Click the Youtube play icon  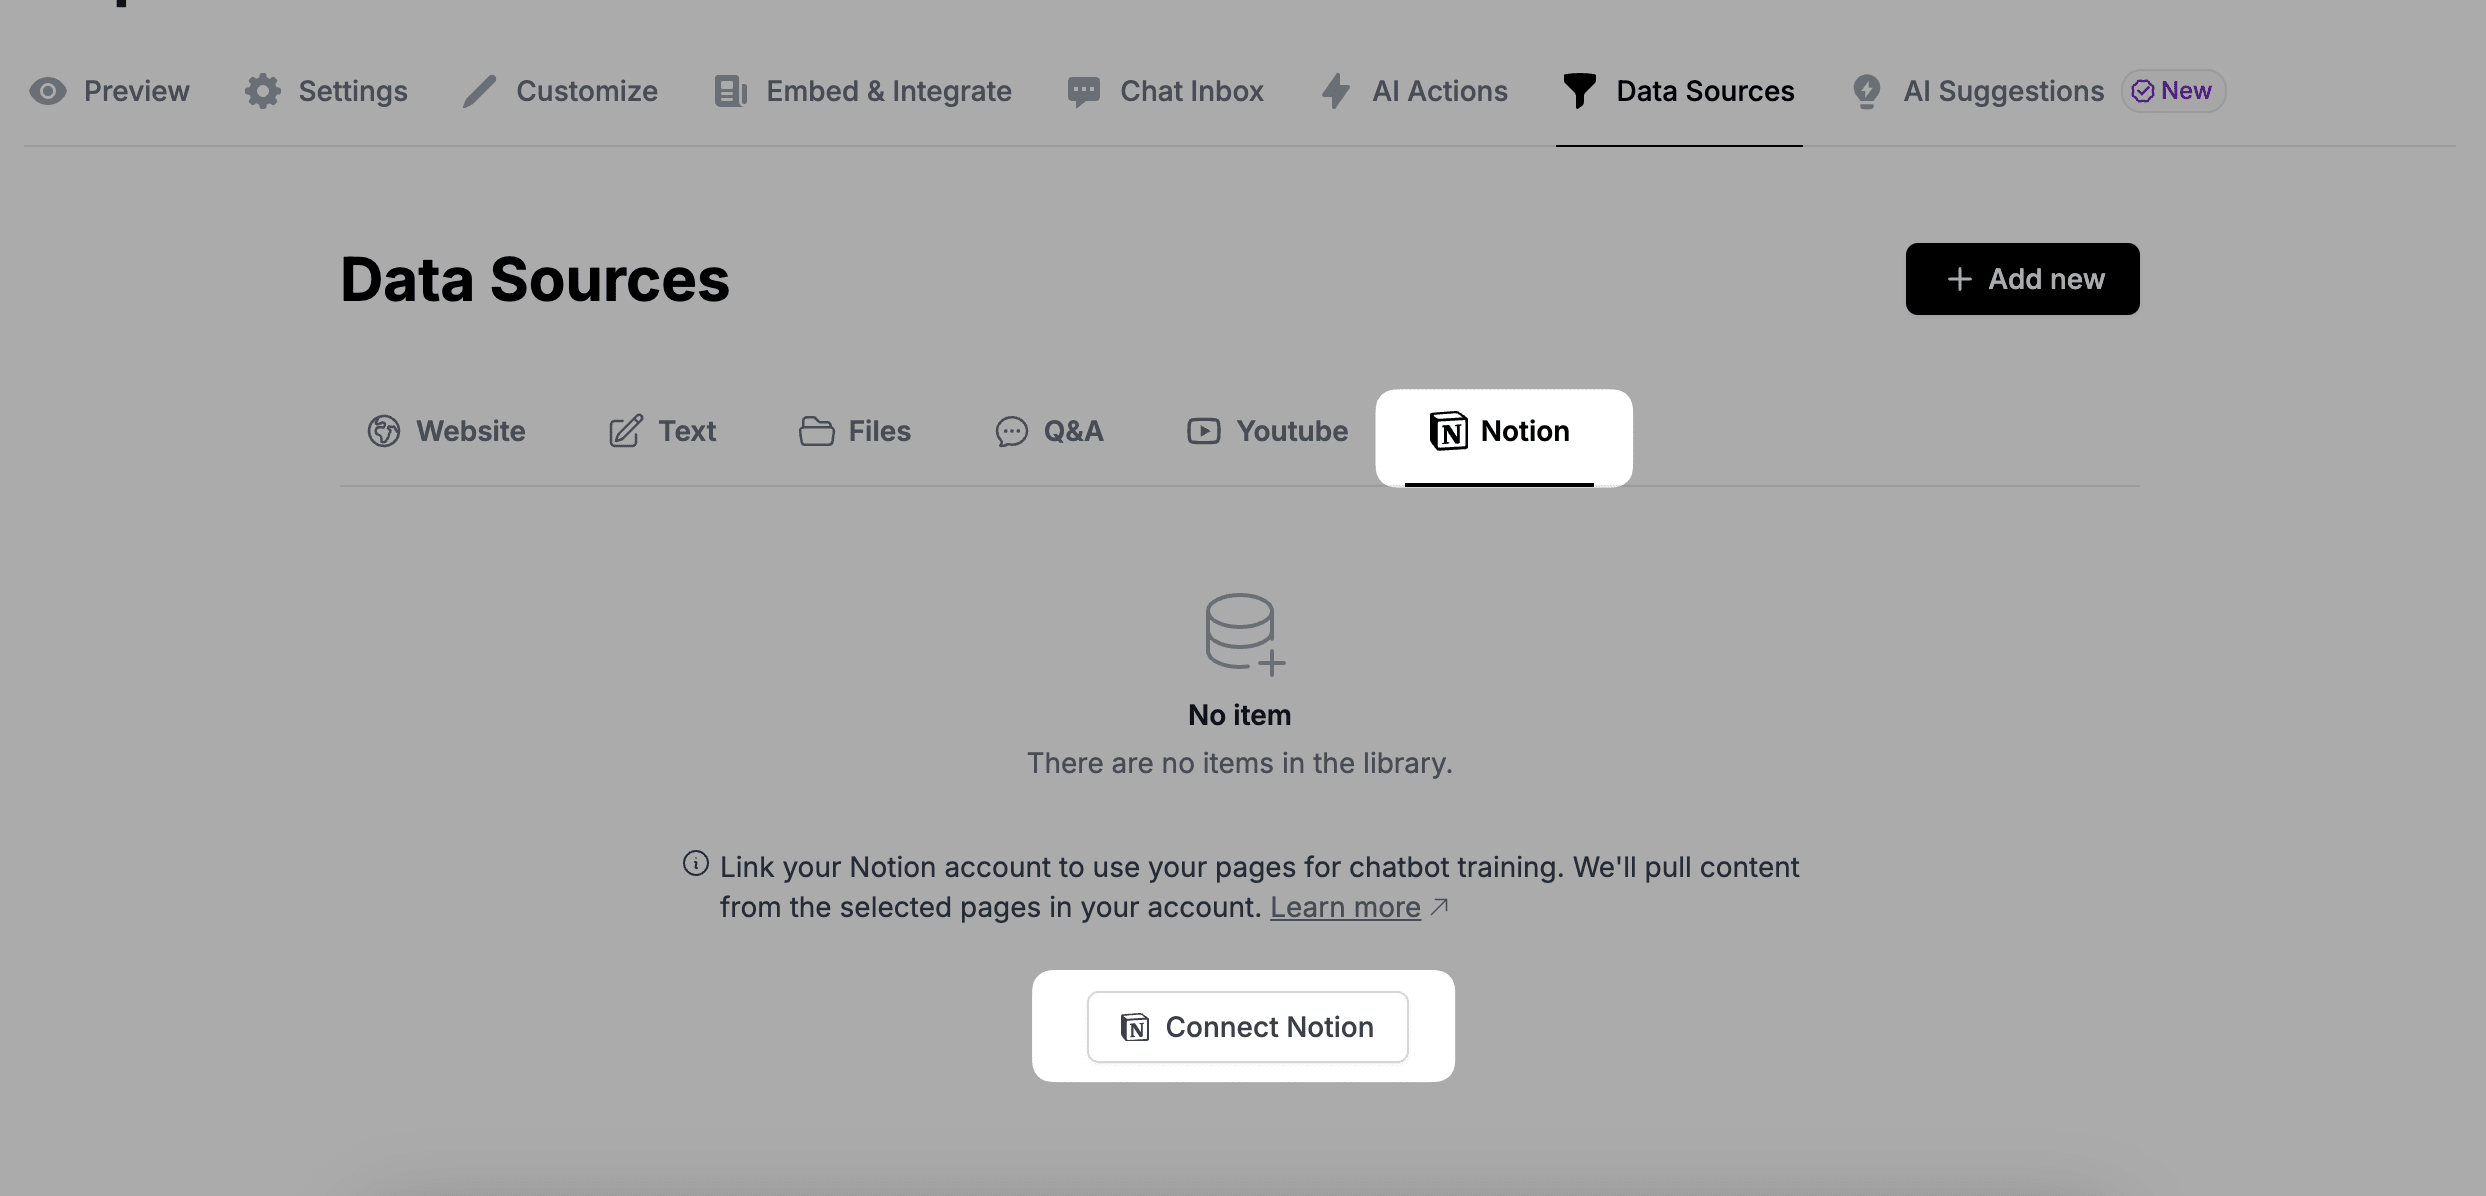point(1204,431)
